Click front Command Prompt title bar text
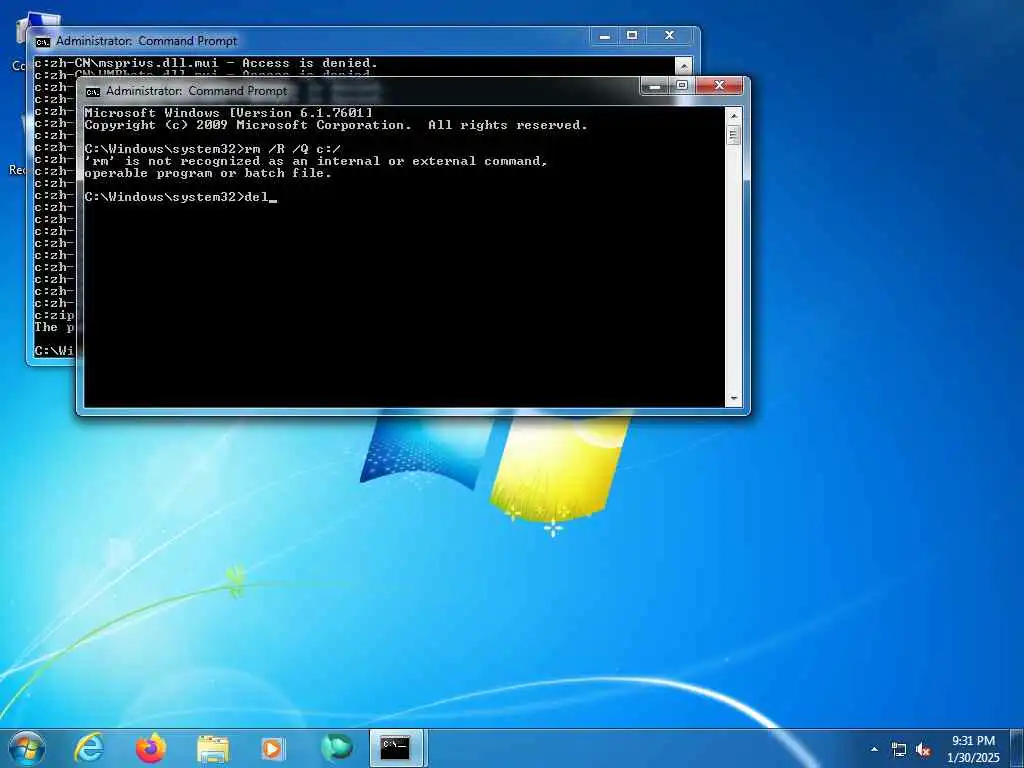This screenshot has width=1024, height=768. pyautogui.click(x=197, y=91)
